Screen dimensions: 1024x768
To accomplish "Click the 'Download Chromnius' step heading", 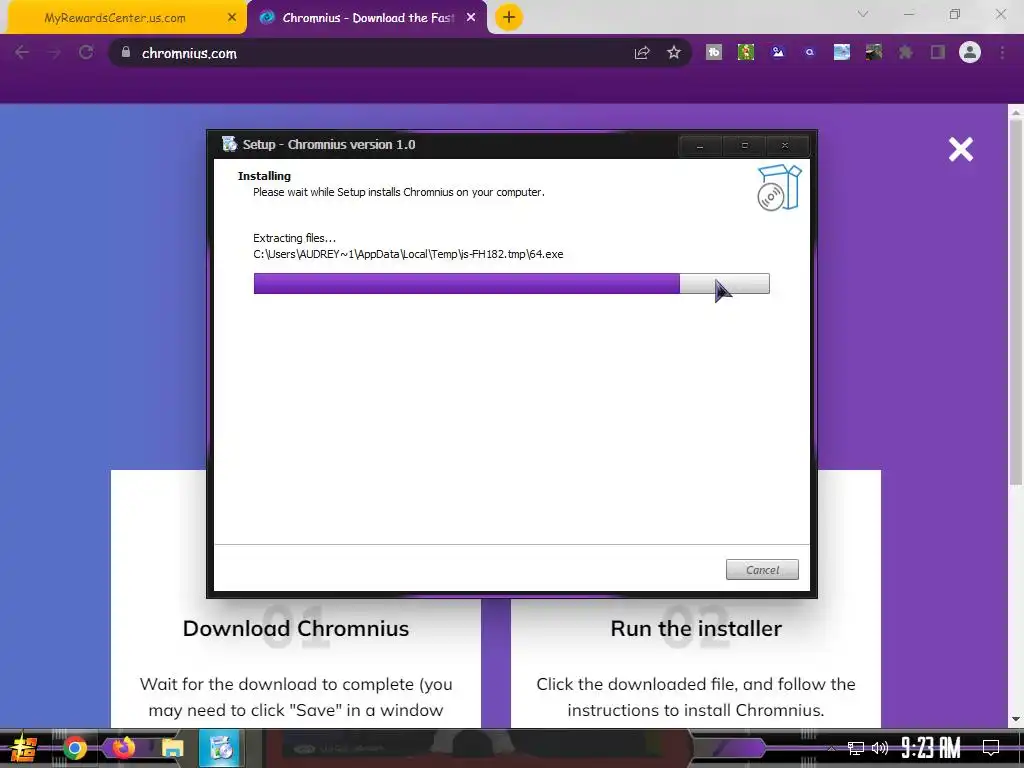I will [x=296, y=628].
